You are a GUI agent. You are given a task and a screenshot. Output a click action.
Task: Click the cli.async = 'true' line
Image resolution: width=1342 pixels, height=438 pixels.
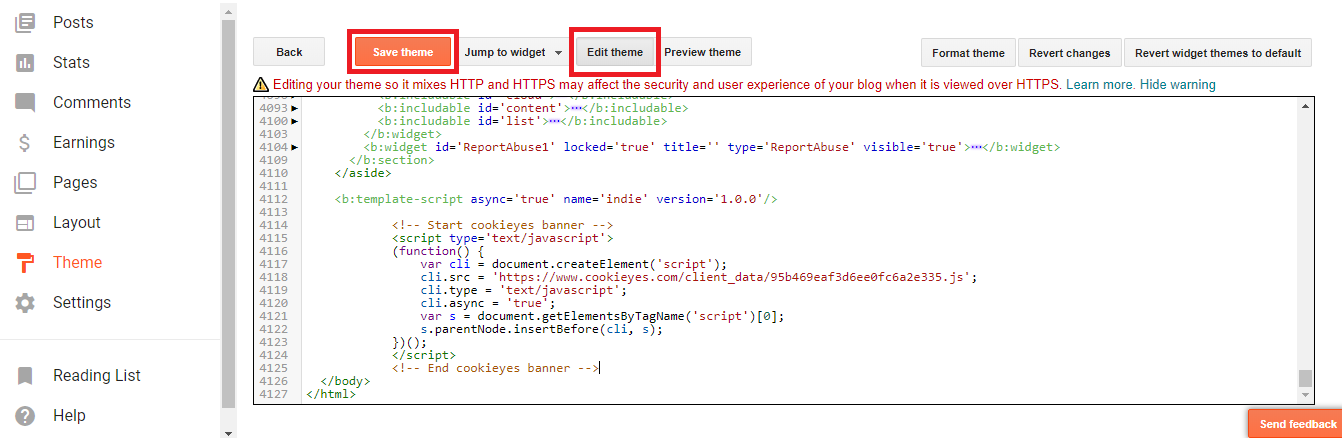pyautogui.click(x=489, y=303)
